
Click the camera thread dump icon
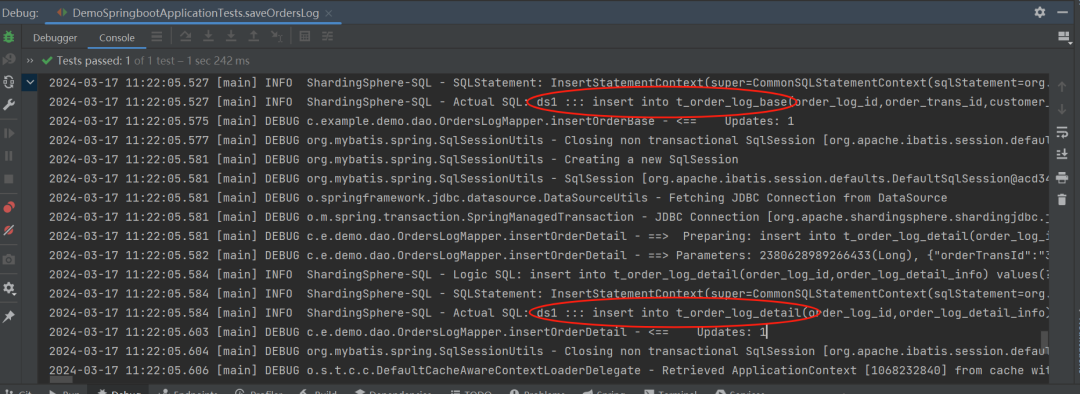click(x=9, y=259)
